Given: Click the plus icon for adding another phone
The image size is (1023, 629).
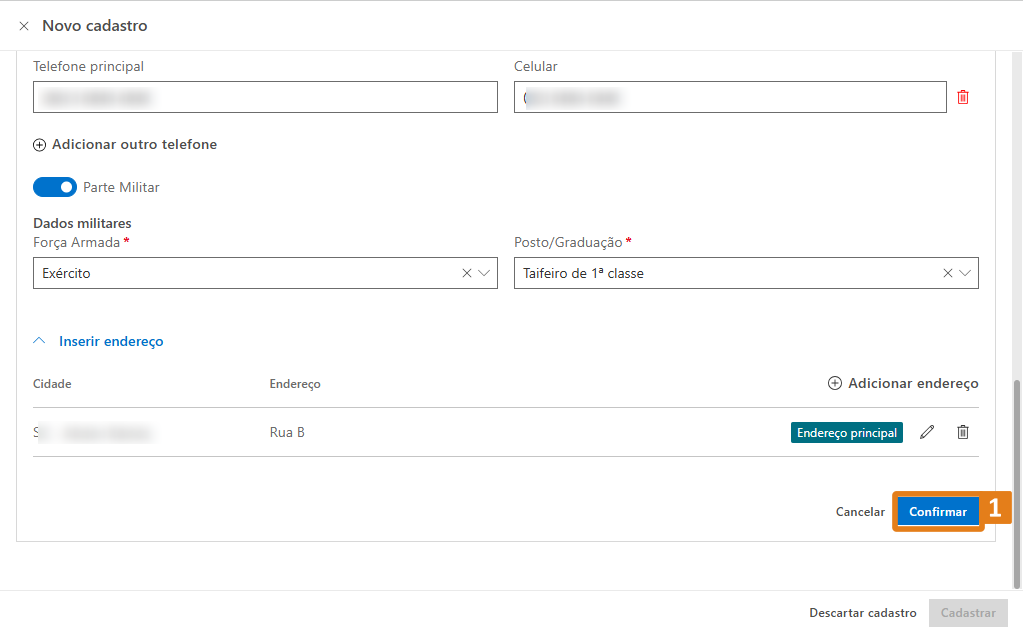Looking at the screenshot, I should point(40,145).
